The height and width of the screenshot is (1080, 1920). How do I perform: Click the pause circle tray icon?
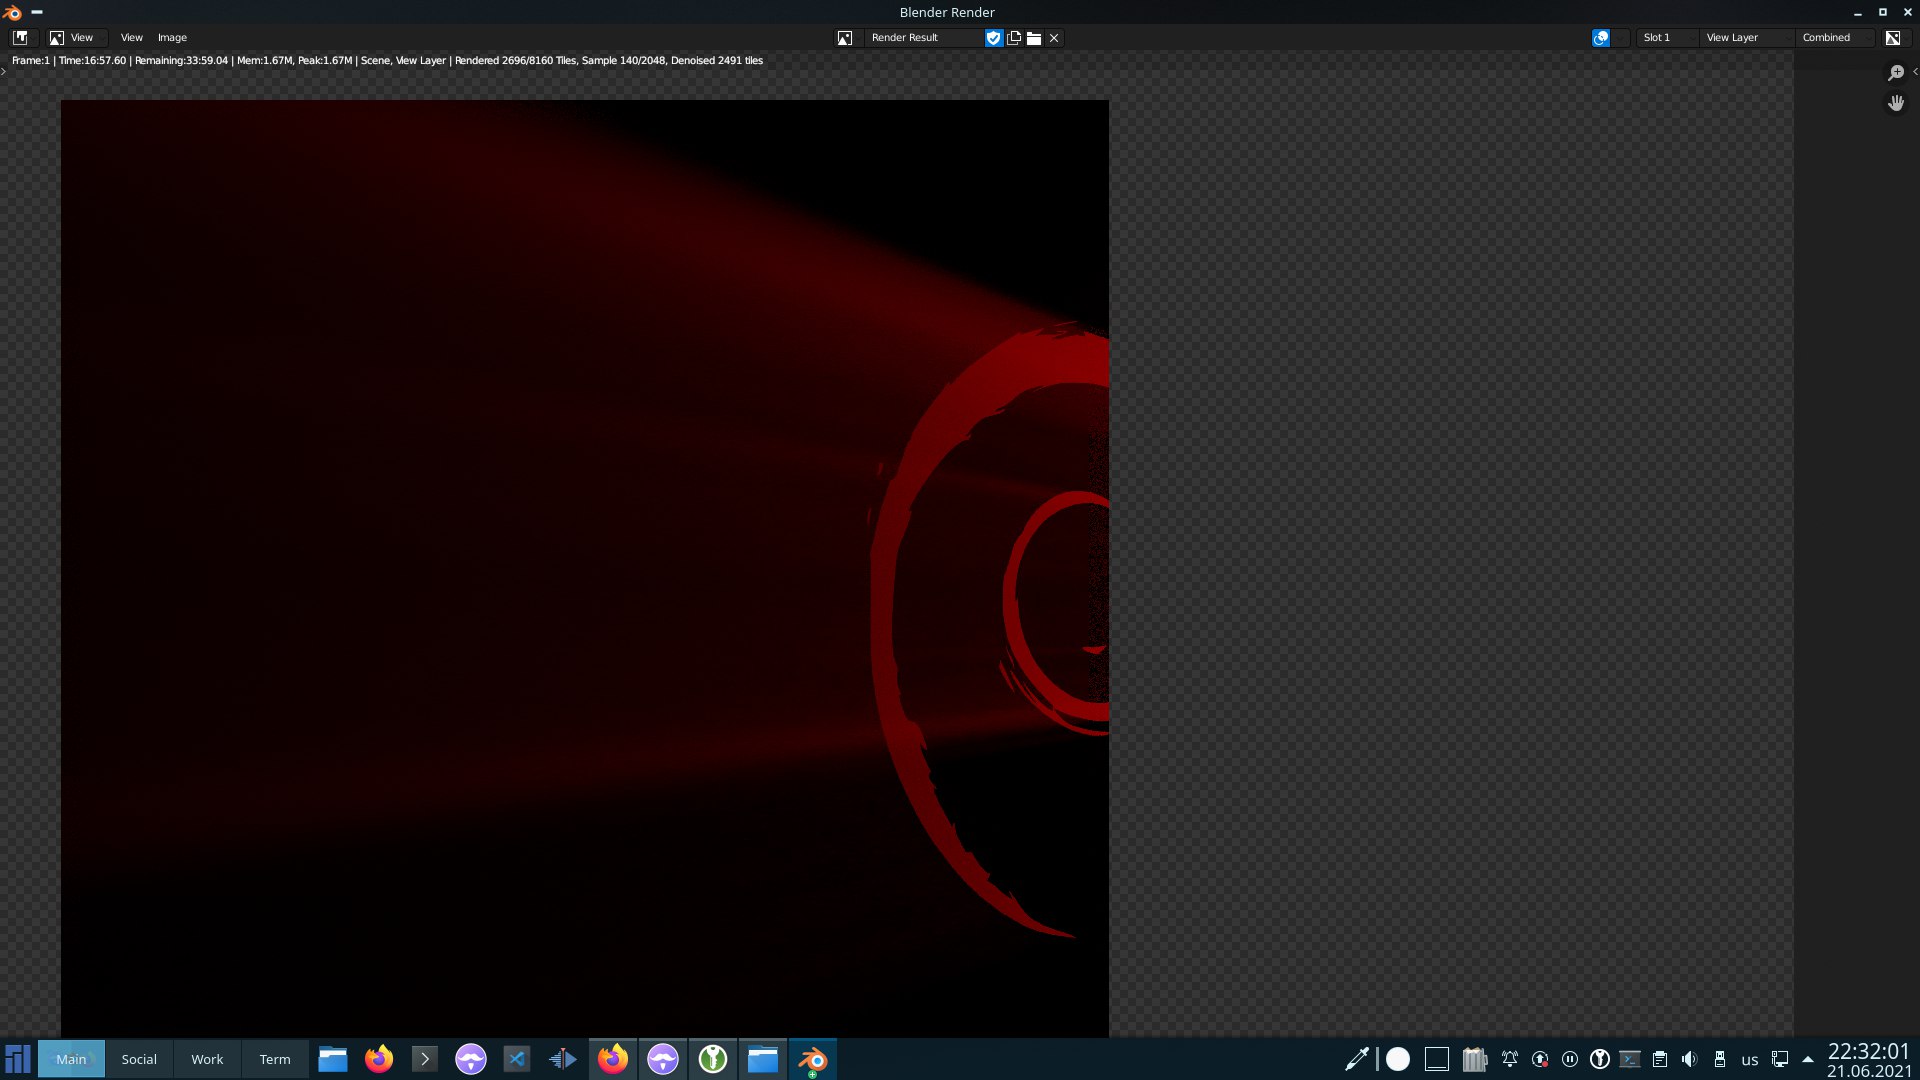[1570, 1059]
